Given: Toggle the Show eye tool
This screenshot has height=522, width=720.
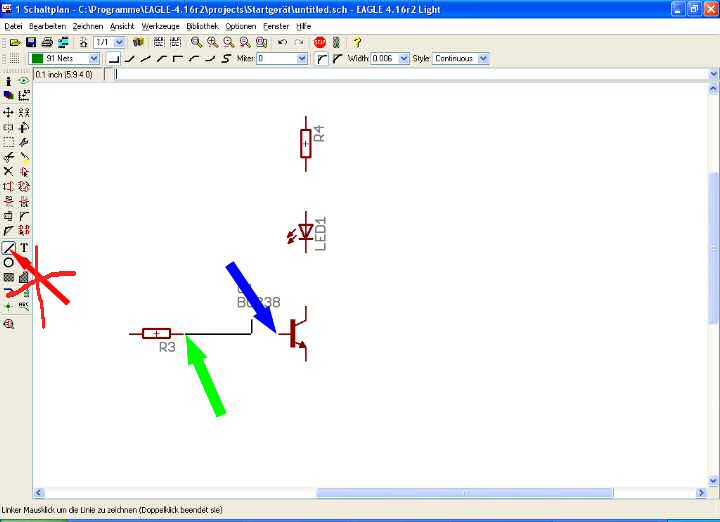Looking at the screenshot, I should pyautogui.click(x=23, y=81).
